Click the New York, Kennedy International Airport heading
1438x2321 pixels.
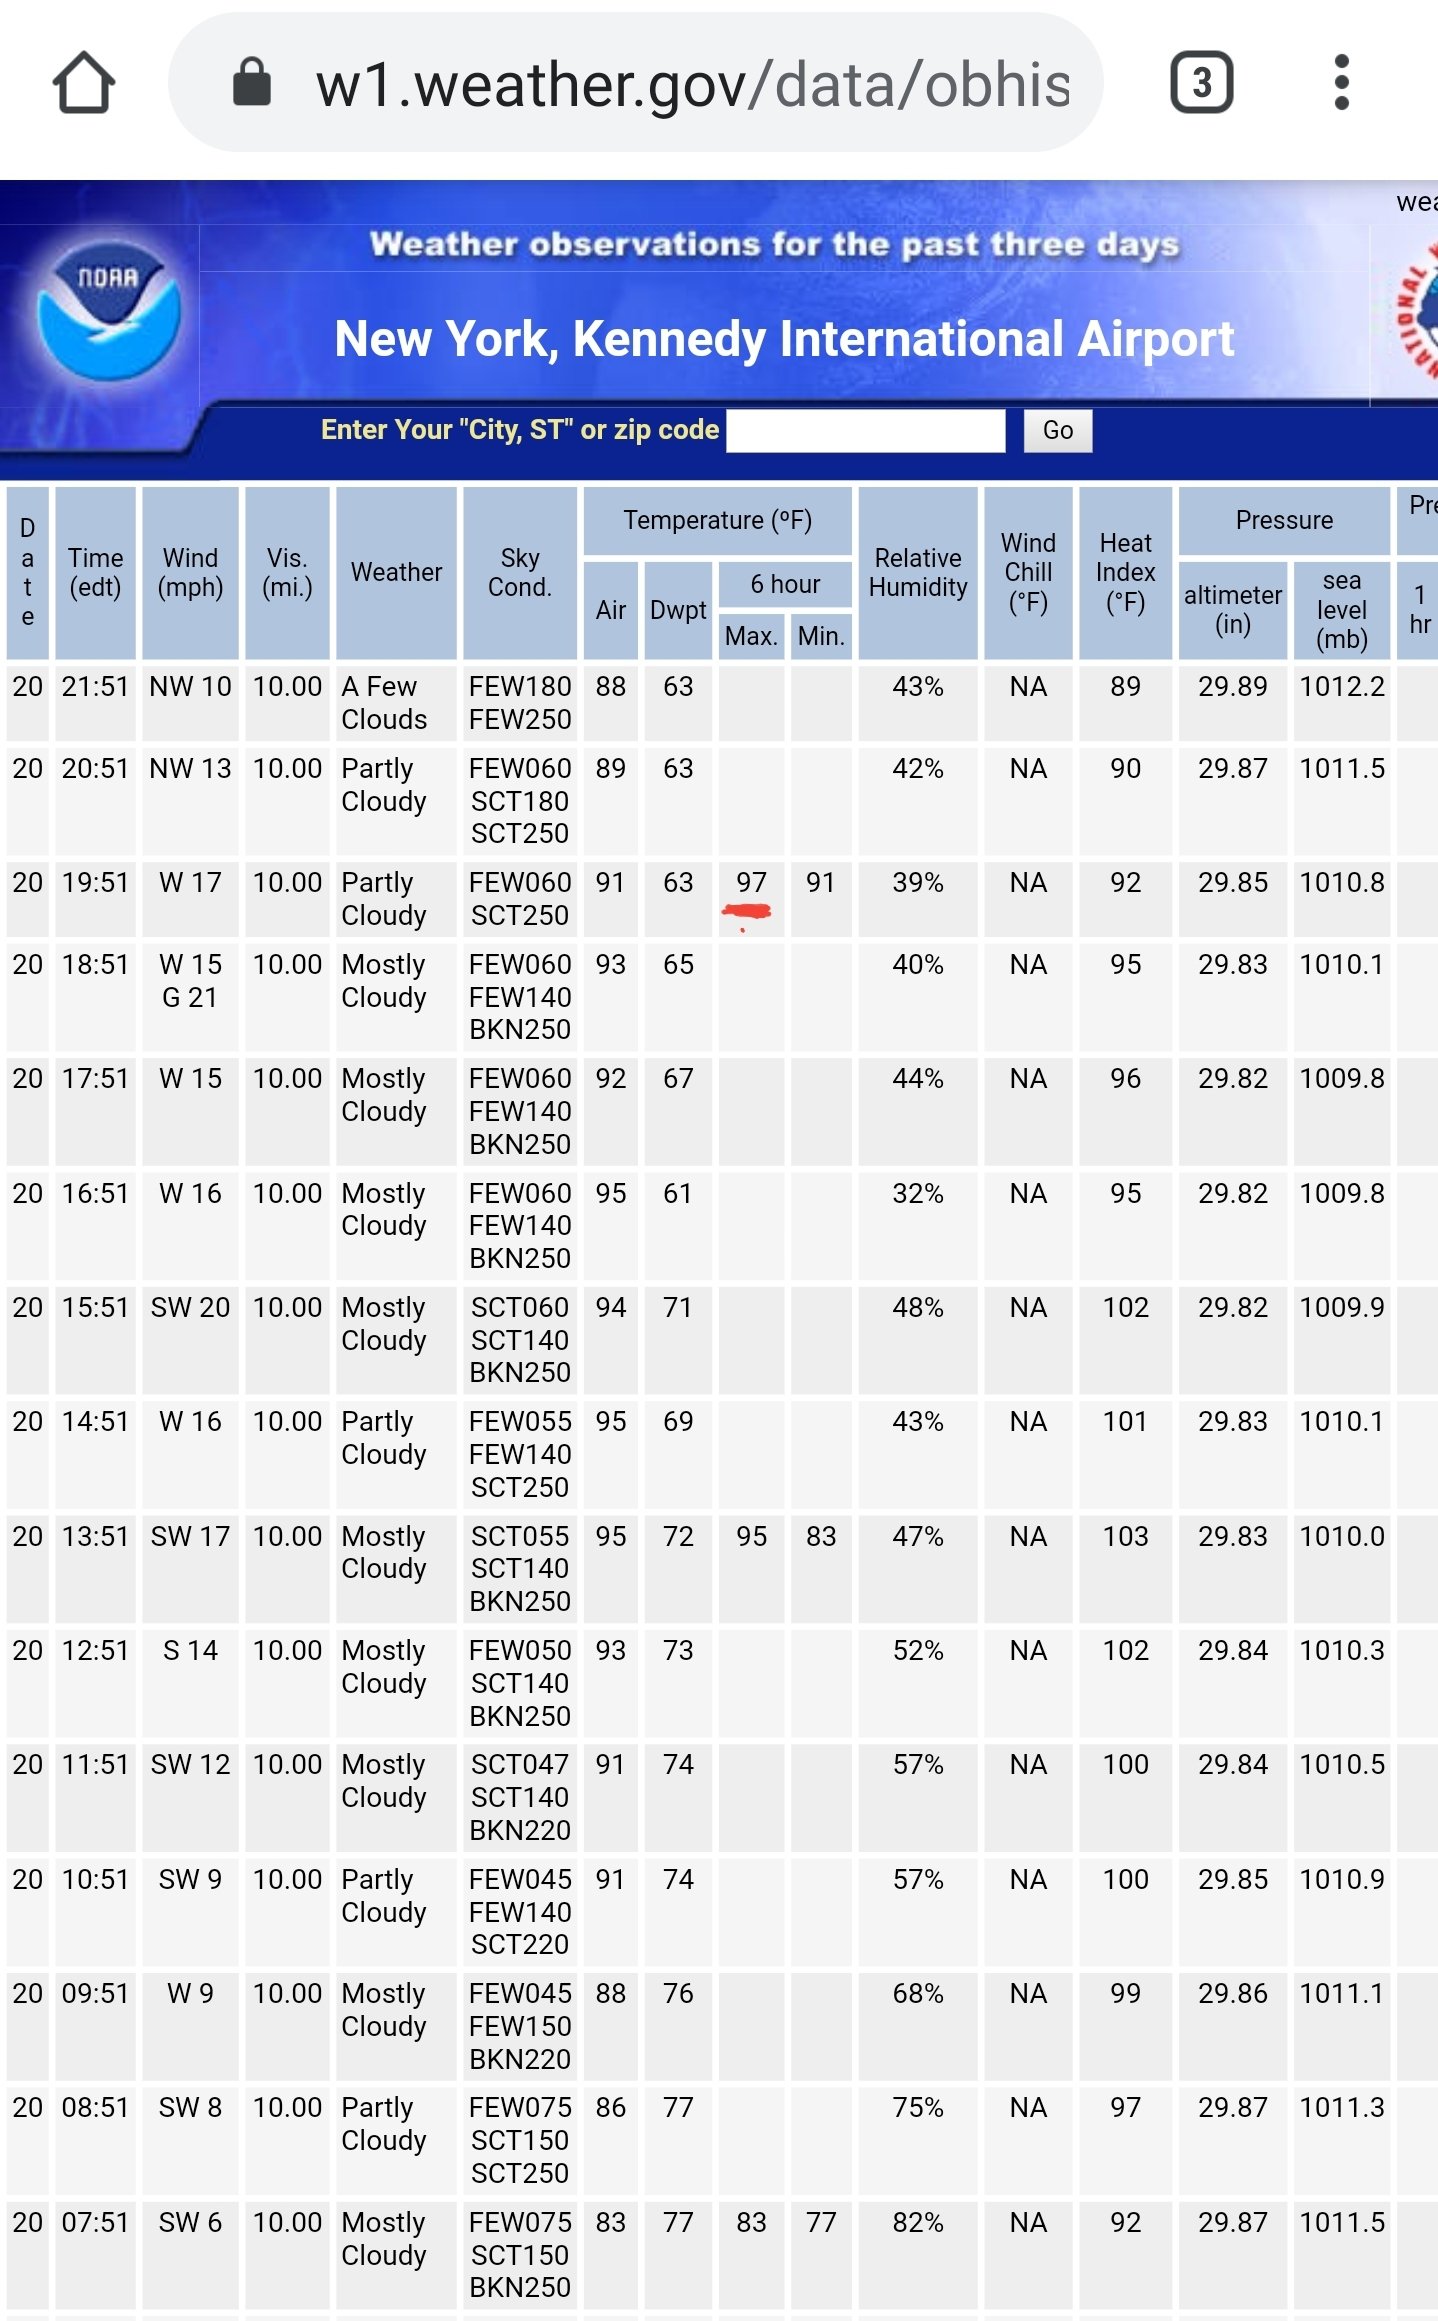(x=784, y=339)
